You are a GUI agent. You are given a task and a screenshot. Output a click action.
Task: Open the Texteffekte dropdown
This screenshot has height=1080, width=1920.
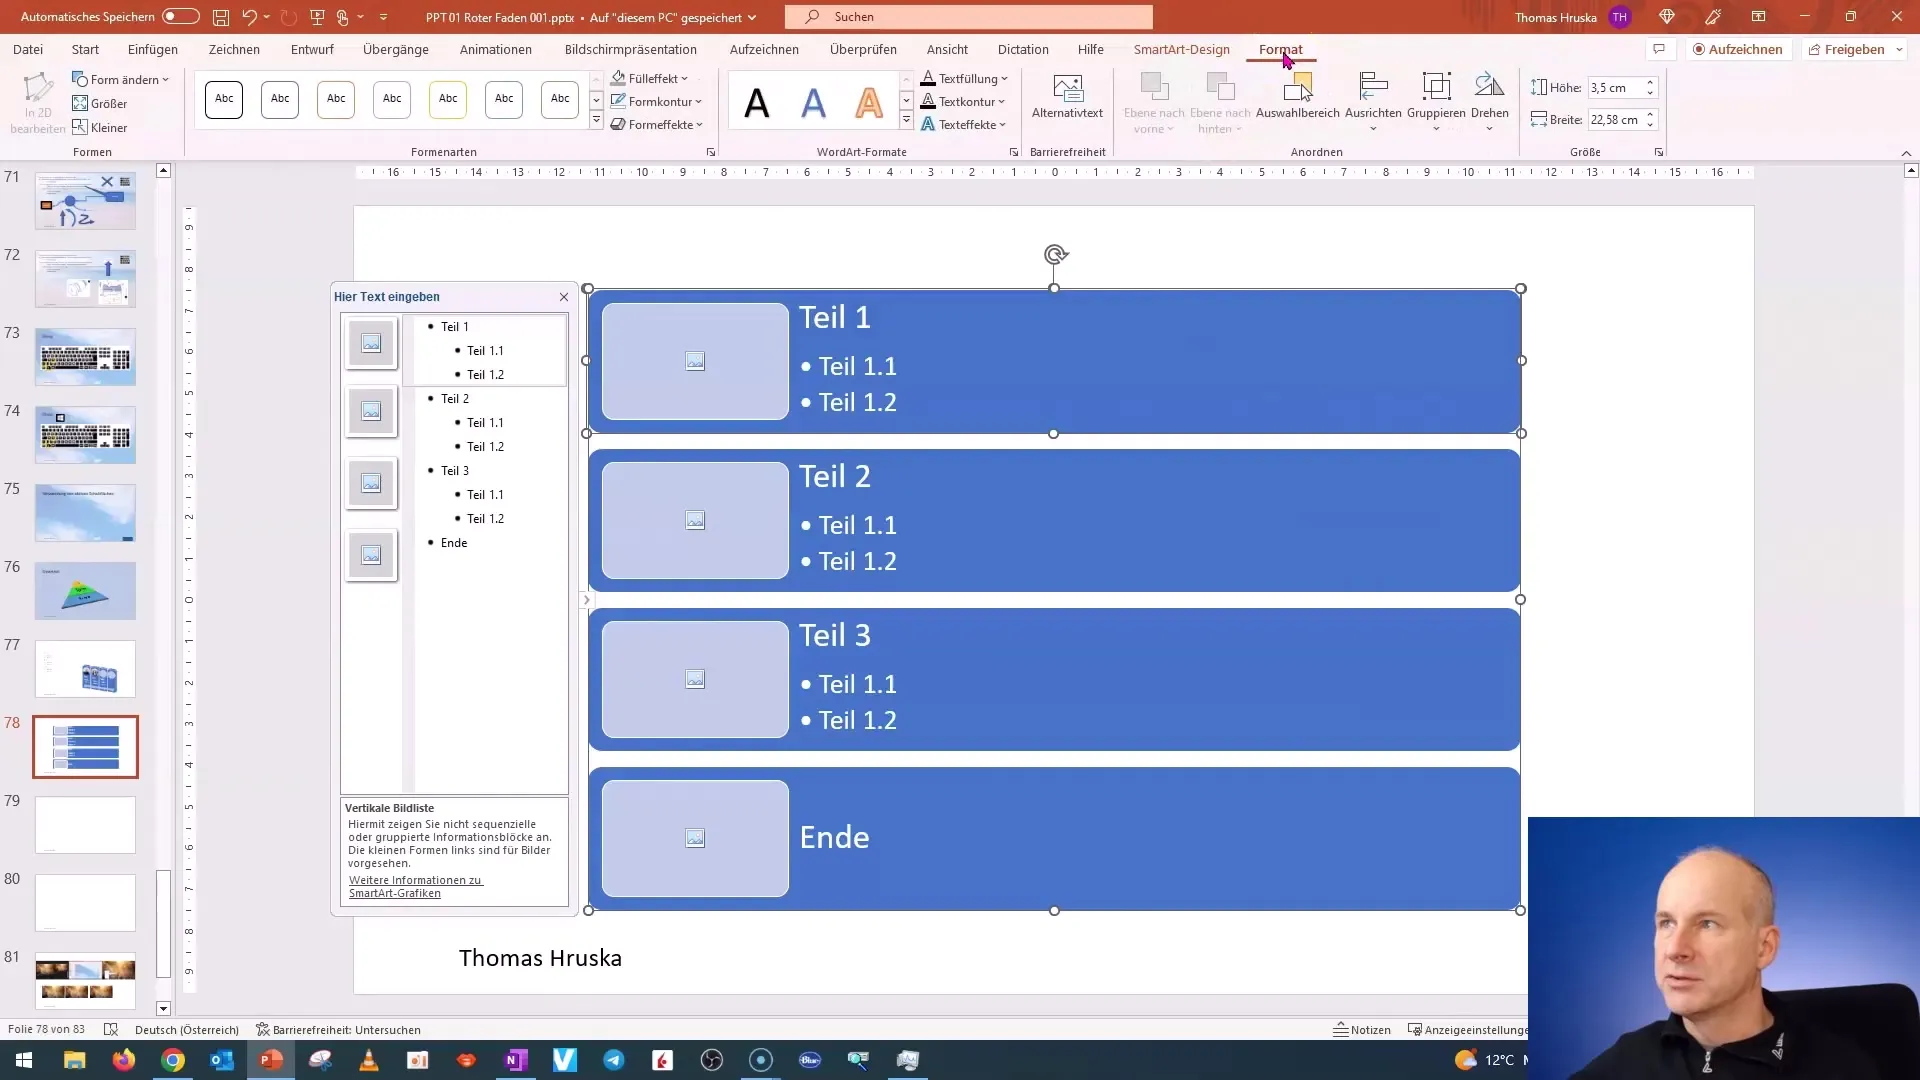[963, 124]
